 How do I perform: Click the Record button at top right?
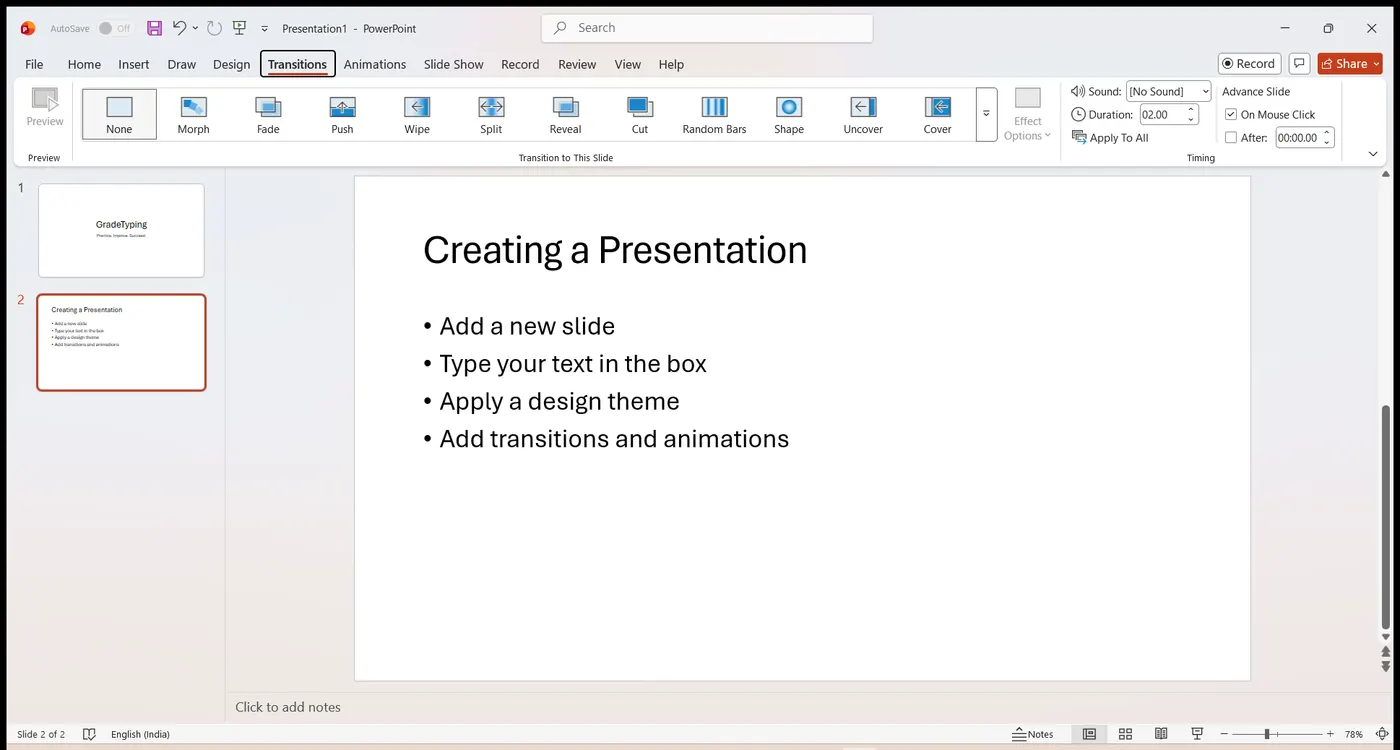pos(1249,63)
